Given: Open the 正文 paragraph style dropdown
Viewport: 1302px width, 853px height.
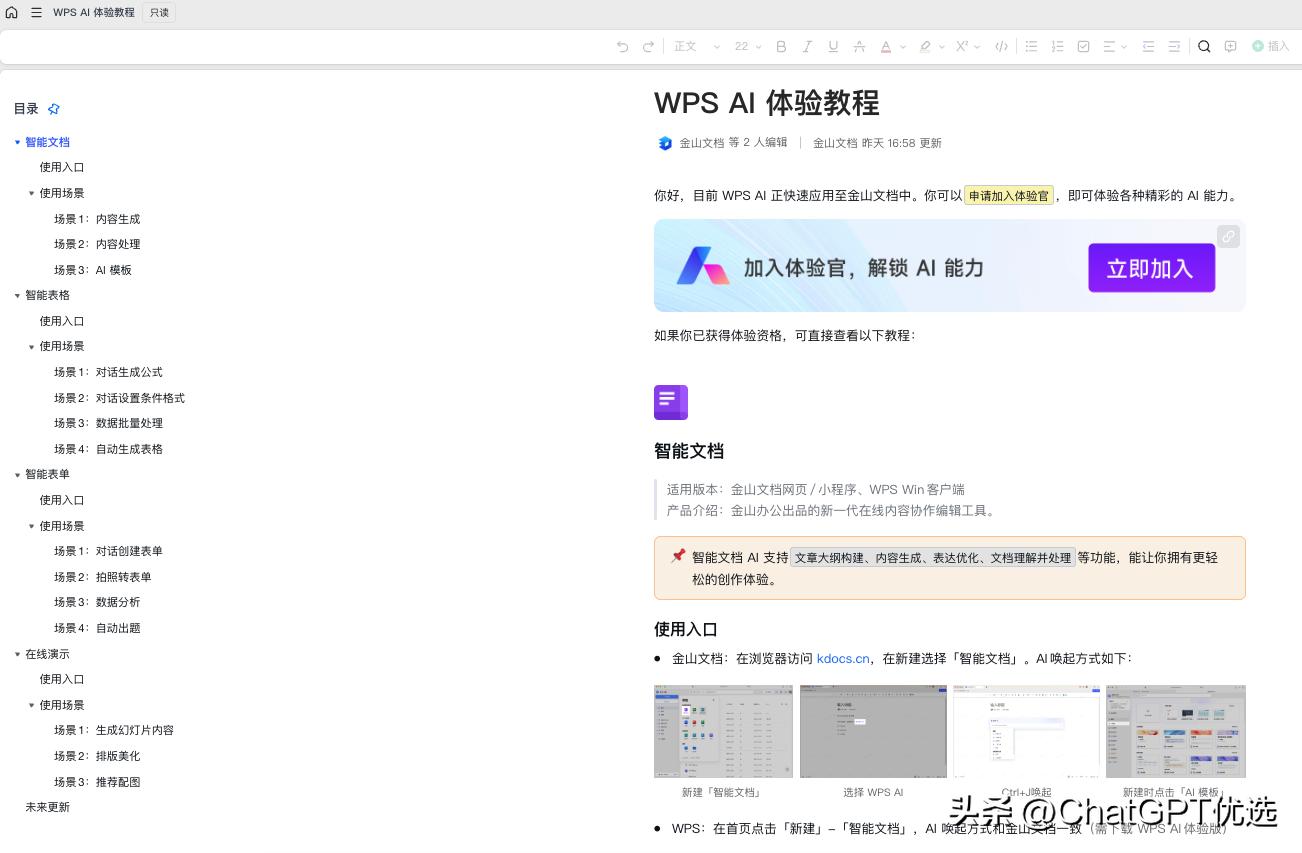Looking at the screenshot, I should coord(691,46).
